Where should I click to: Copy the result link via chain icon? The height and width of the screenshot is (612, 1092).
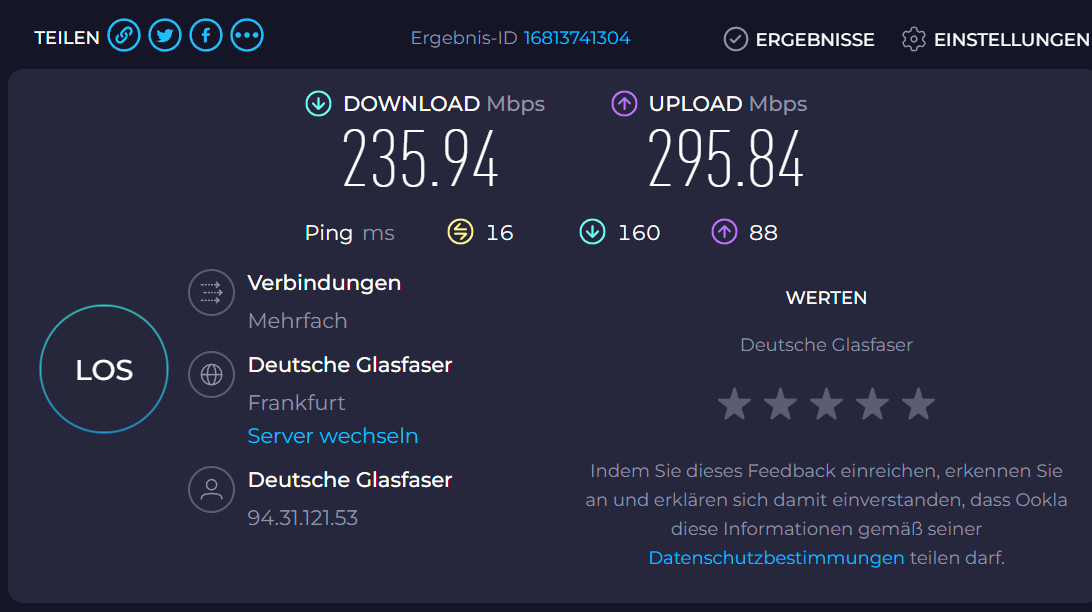click(124, 36)
